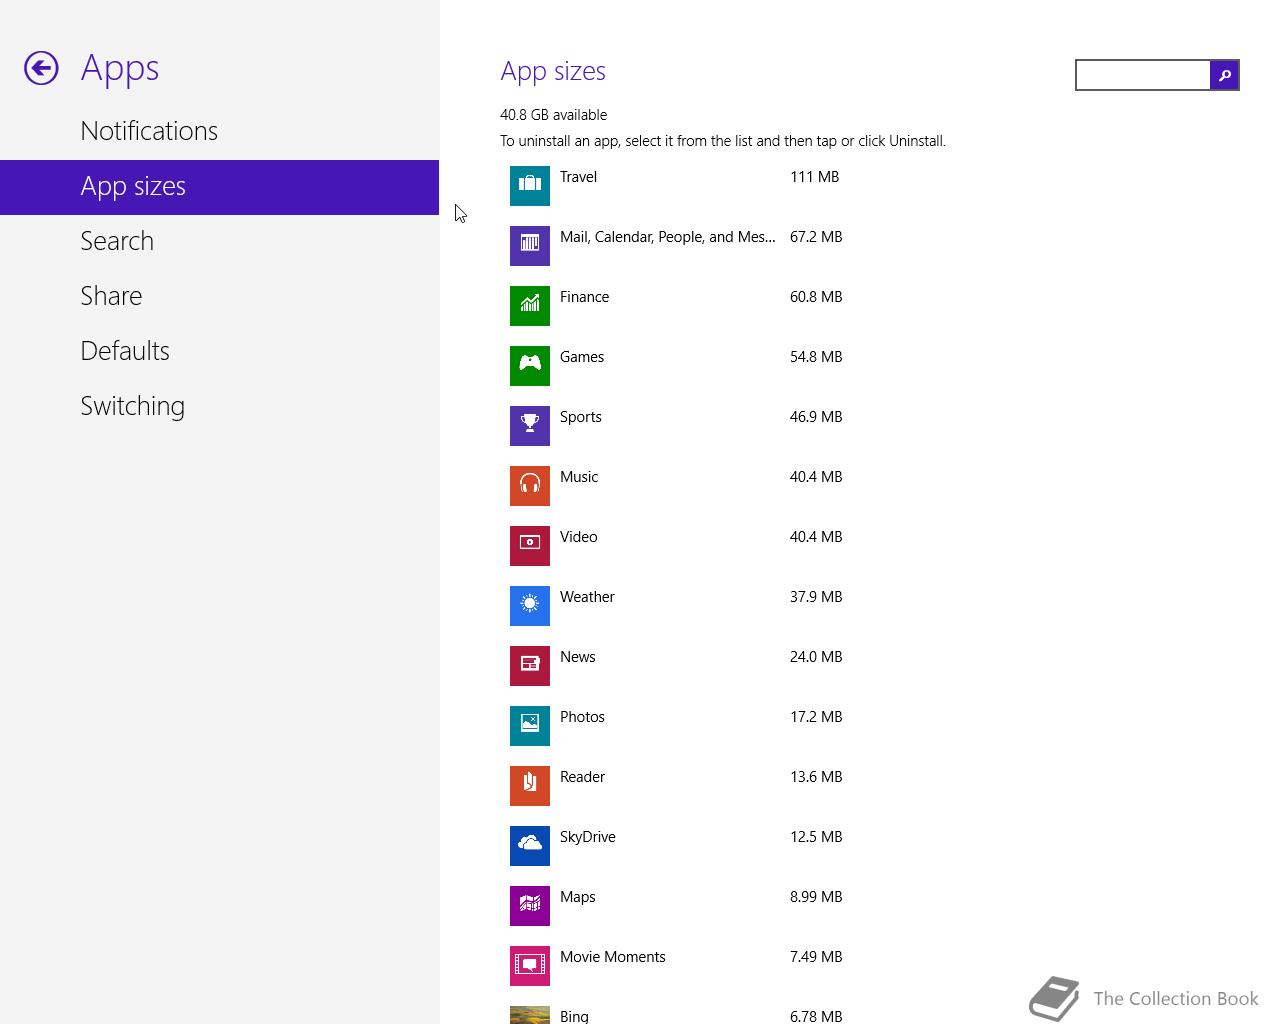Screen dimensions: 1280x1024
Task: Click the Sports trophy icon
Action: tap(530, 426)
